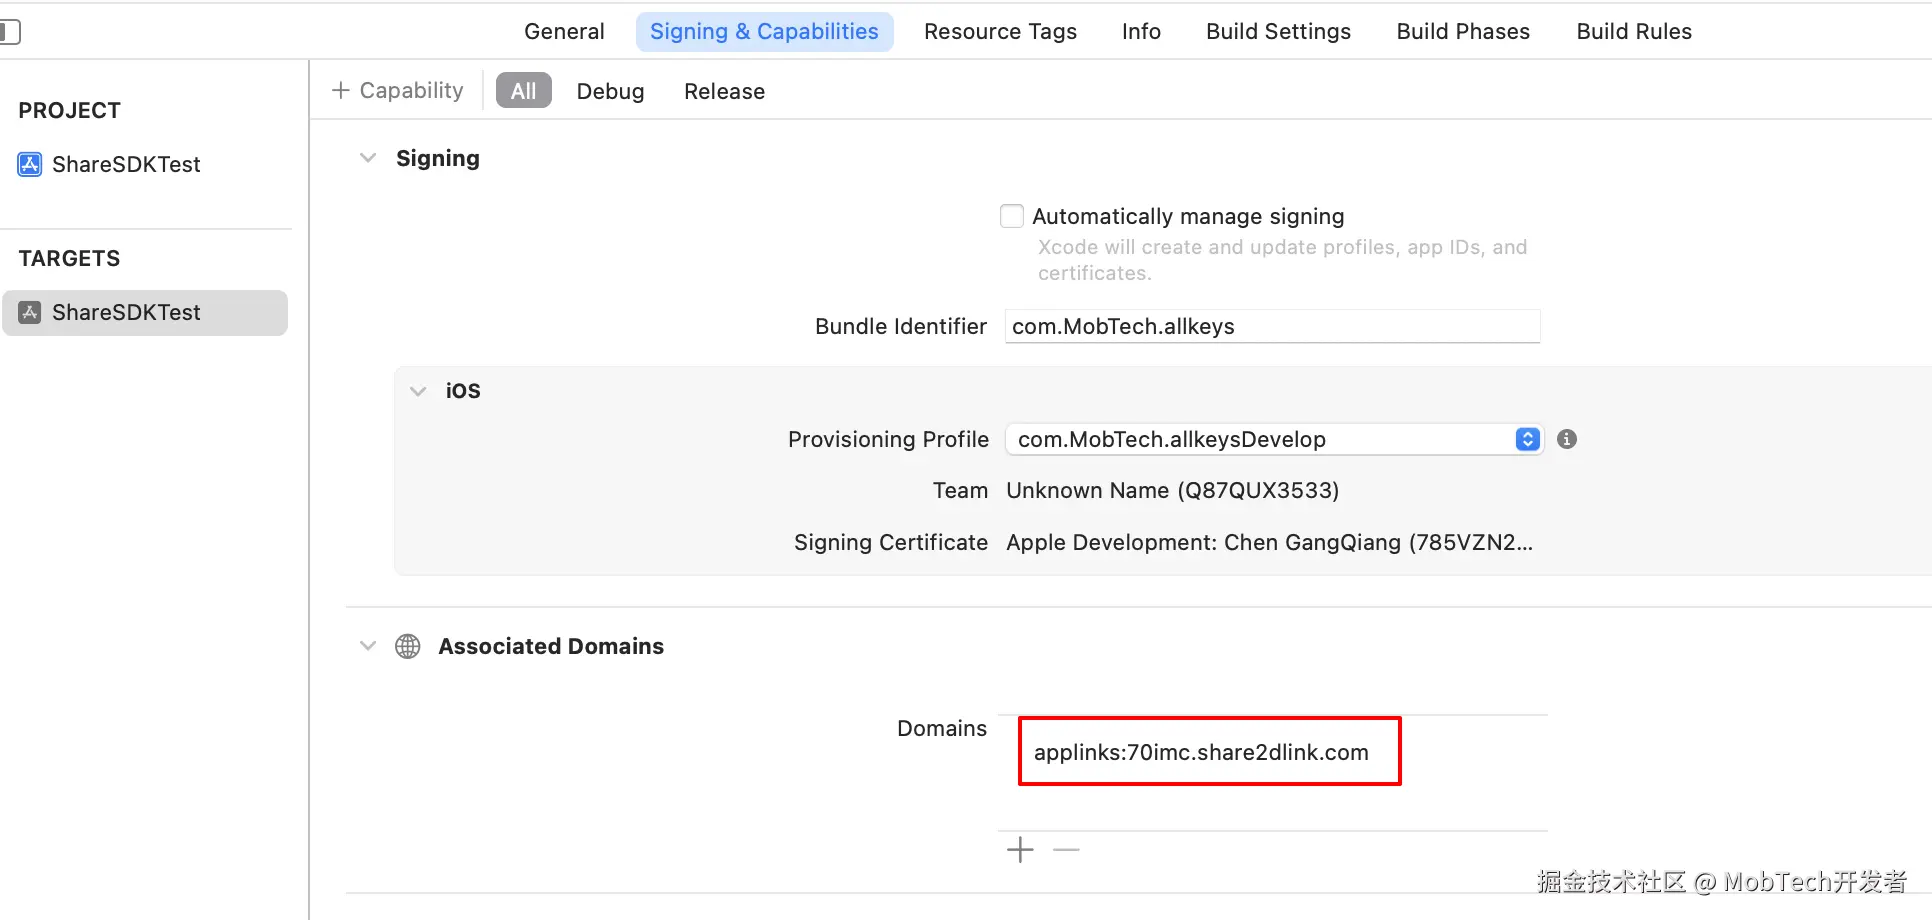1932x920 pixels.
Task: Select the Release configuration filter
Action: pyautogui.click(x=724, y=91)
